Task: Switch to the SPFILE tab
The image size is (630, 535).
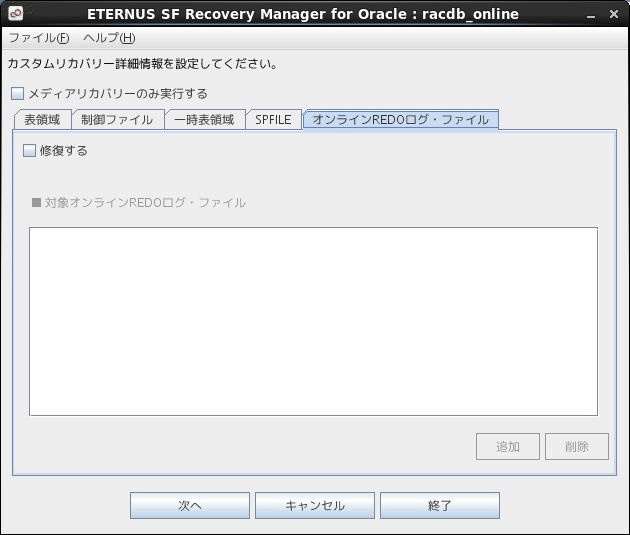Action: (273, 120)
